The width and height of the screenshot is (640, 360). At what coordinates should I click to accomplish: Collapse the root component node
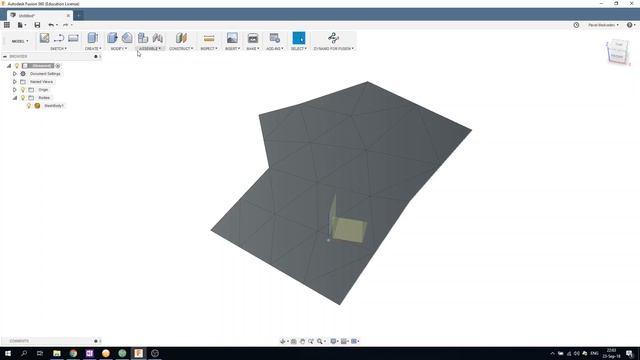coord(9,66)
